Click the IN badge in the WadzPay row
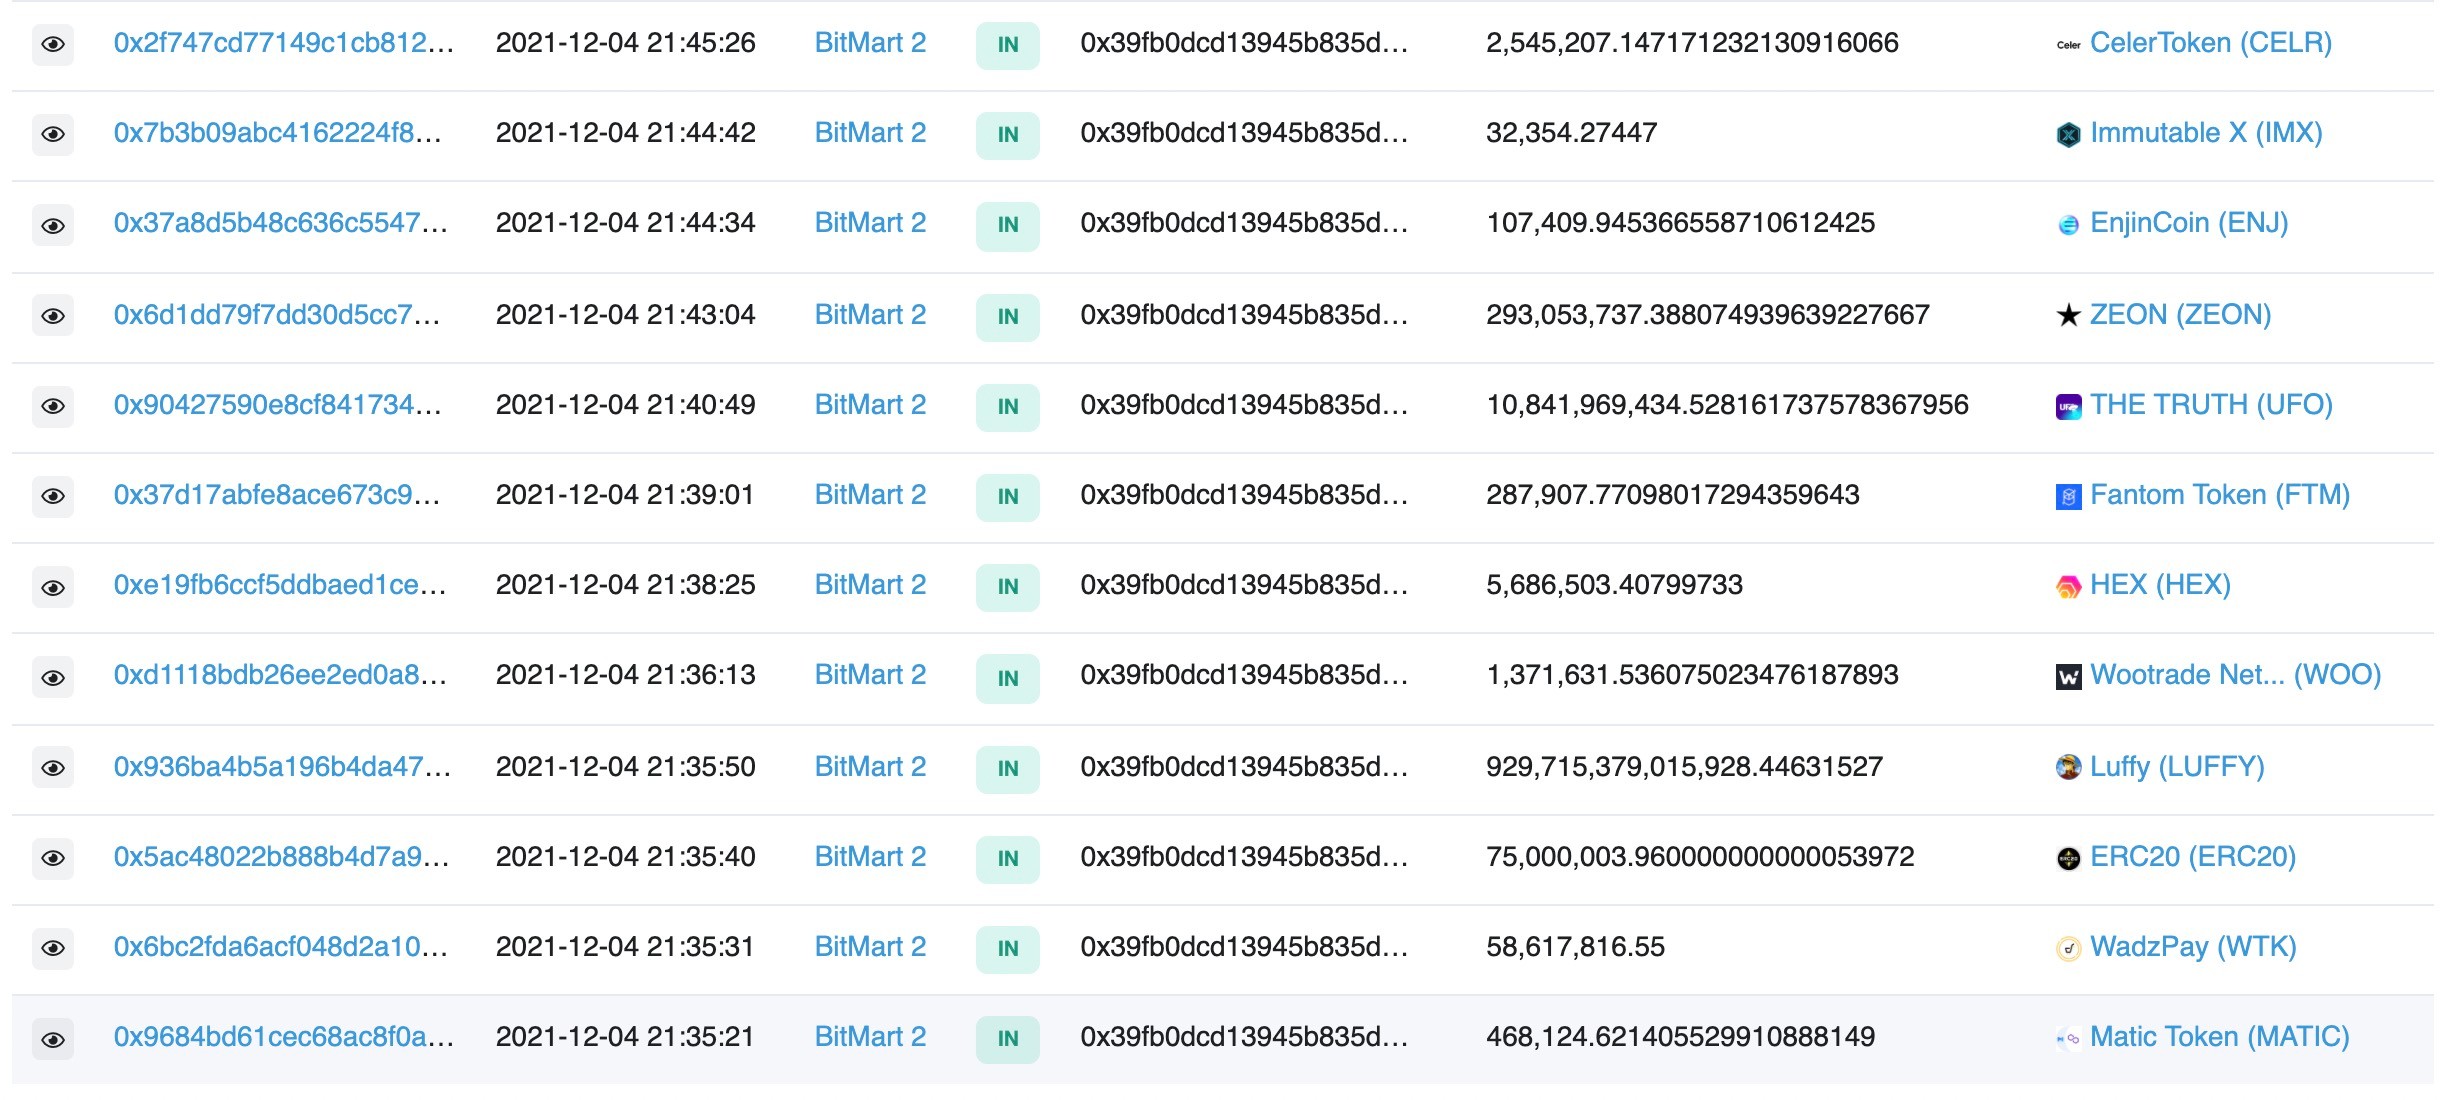The height and width of the screenshot is (1100, 2452). (1007, 949)
